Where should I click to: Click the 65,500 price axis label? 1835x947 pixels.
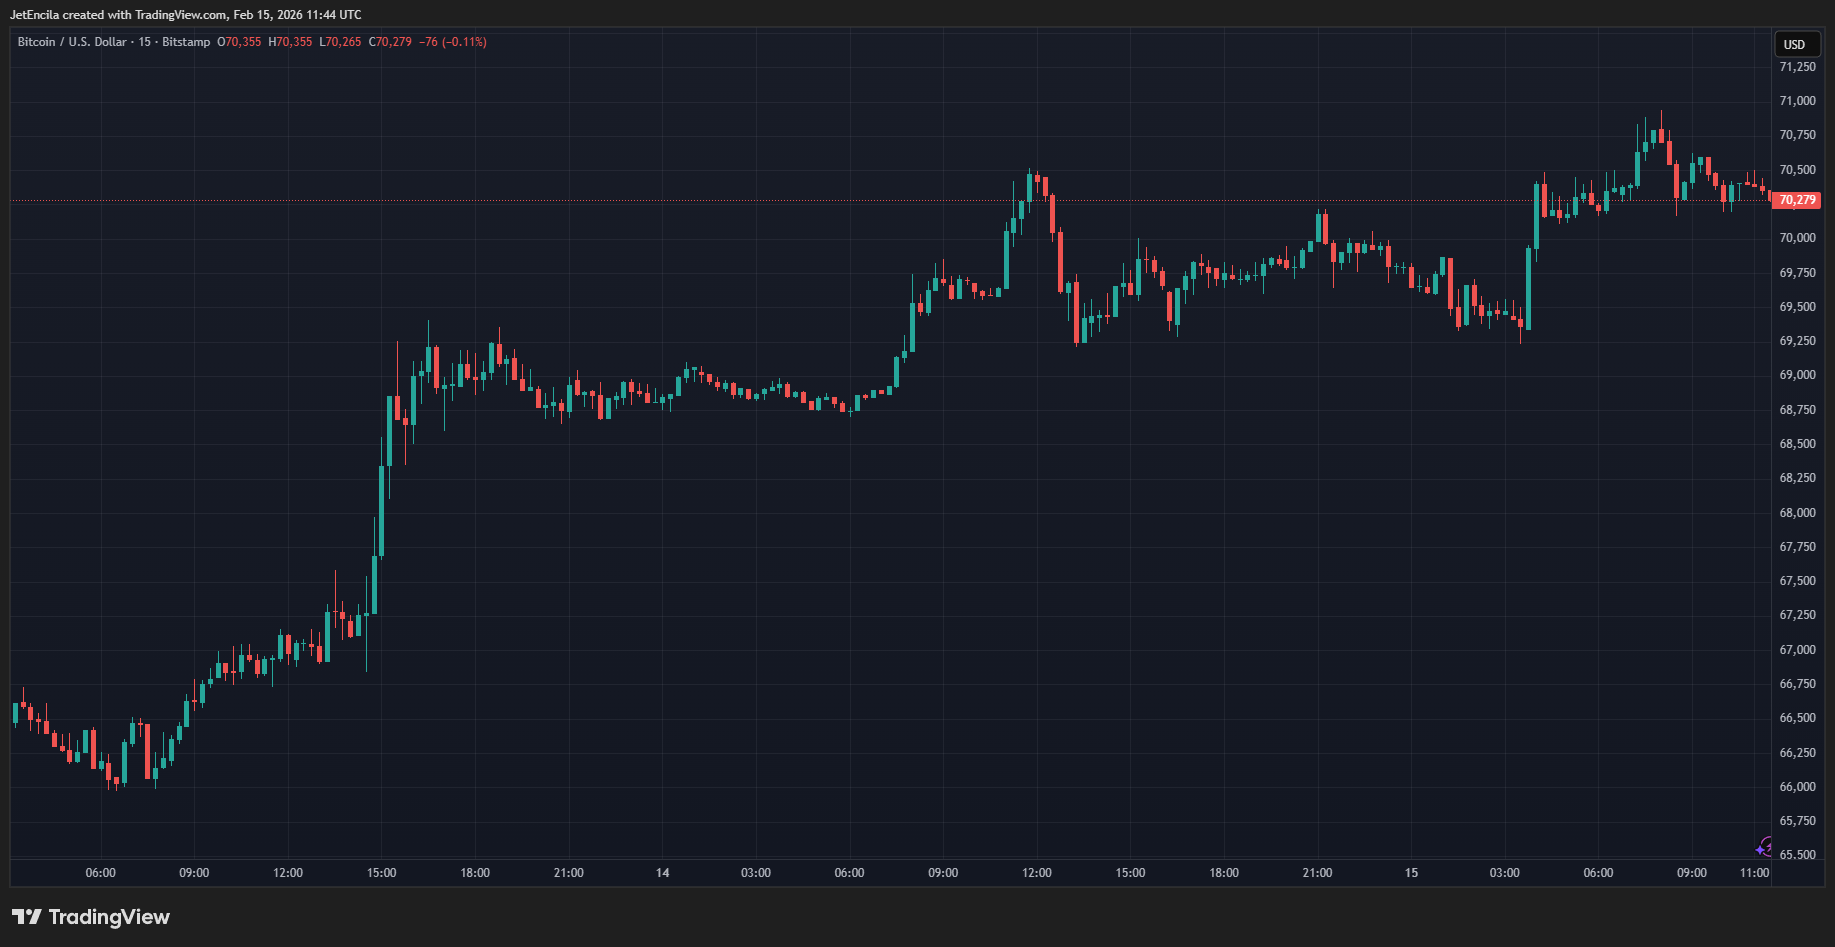(1797, 855)
